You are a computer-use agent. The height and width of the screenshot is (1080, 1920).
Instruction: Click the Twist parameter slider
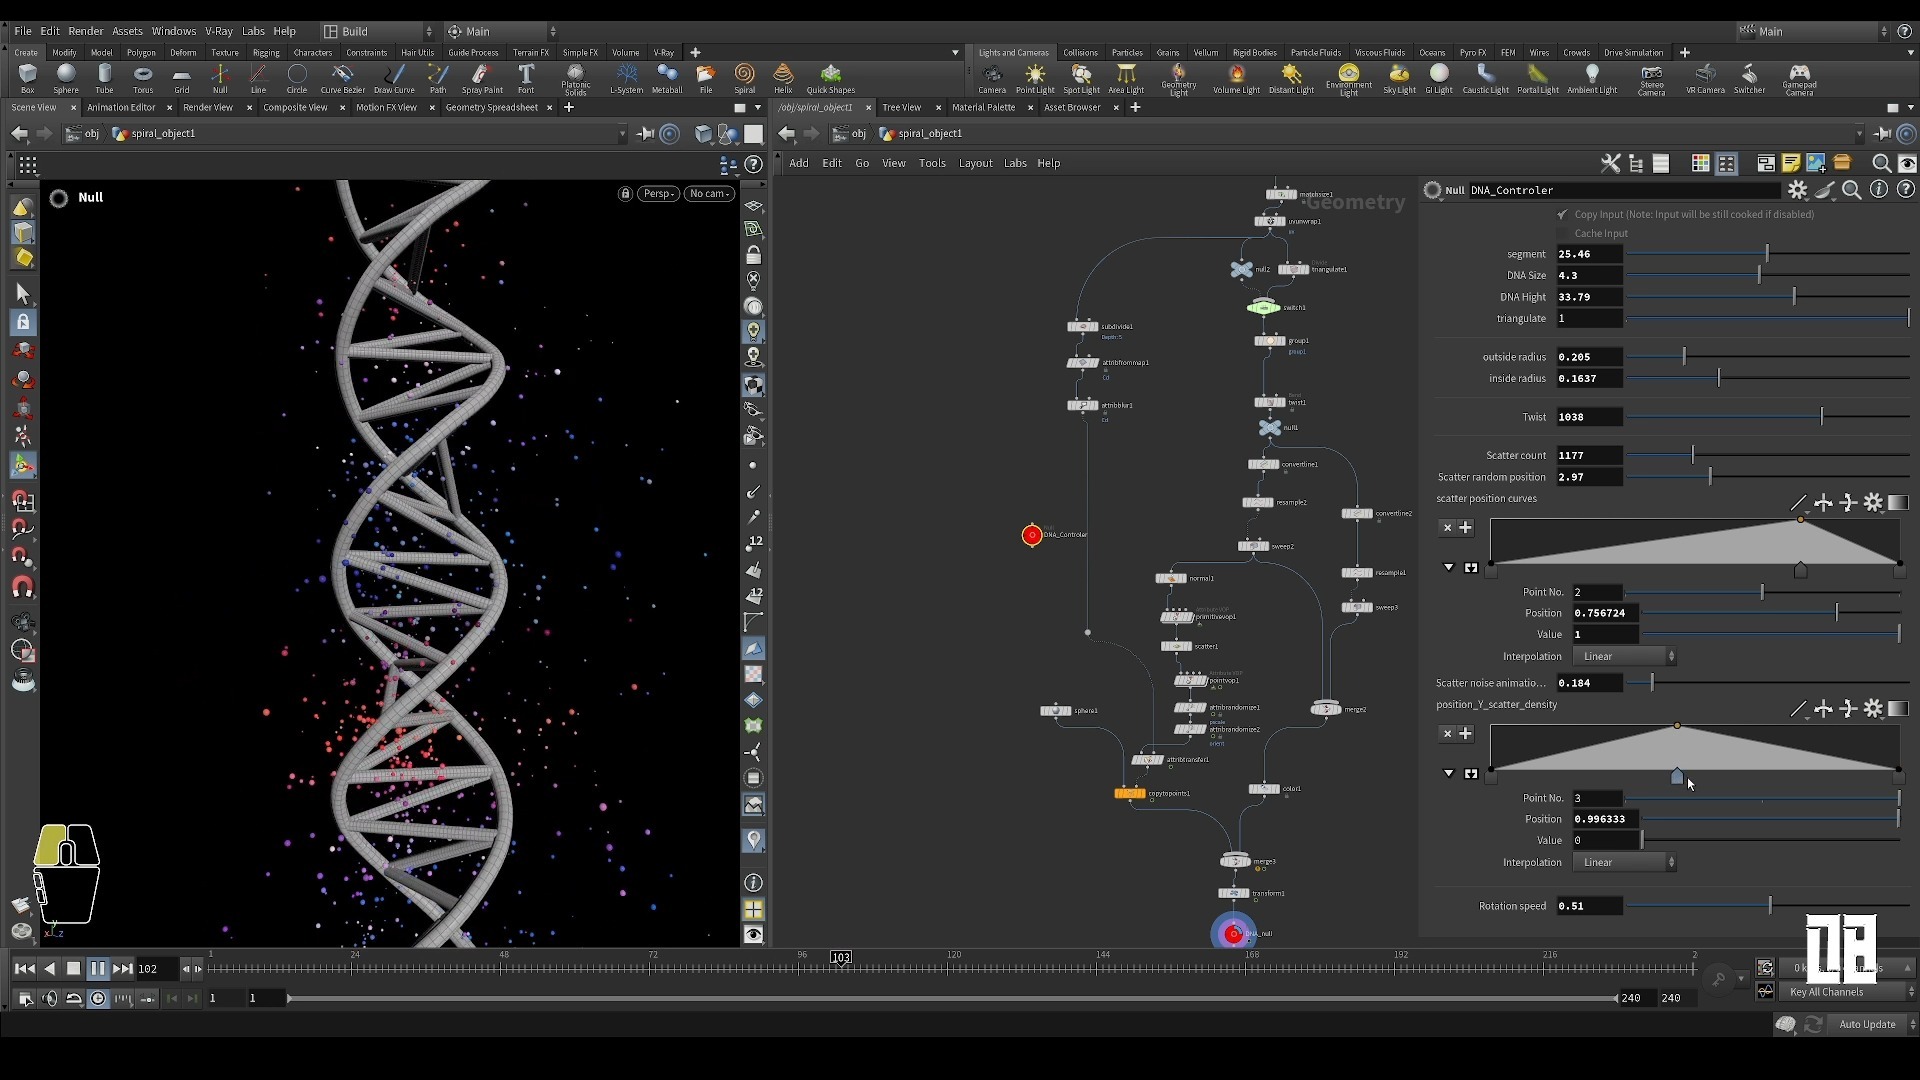[x=1822, y=416]
